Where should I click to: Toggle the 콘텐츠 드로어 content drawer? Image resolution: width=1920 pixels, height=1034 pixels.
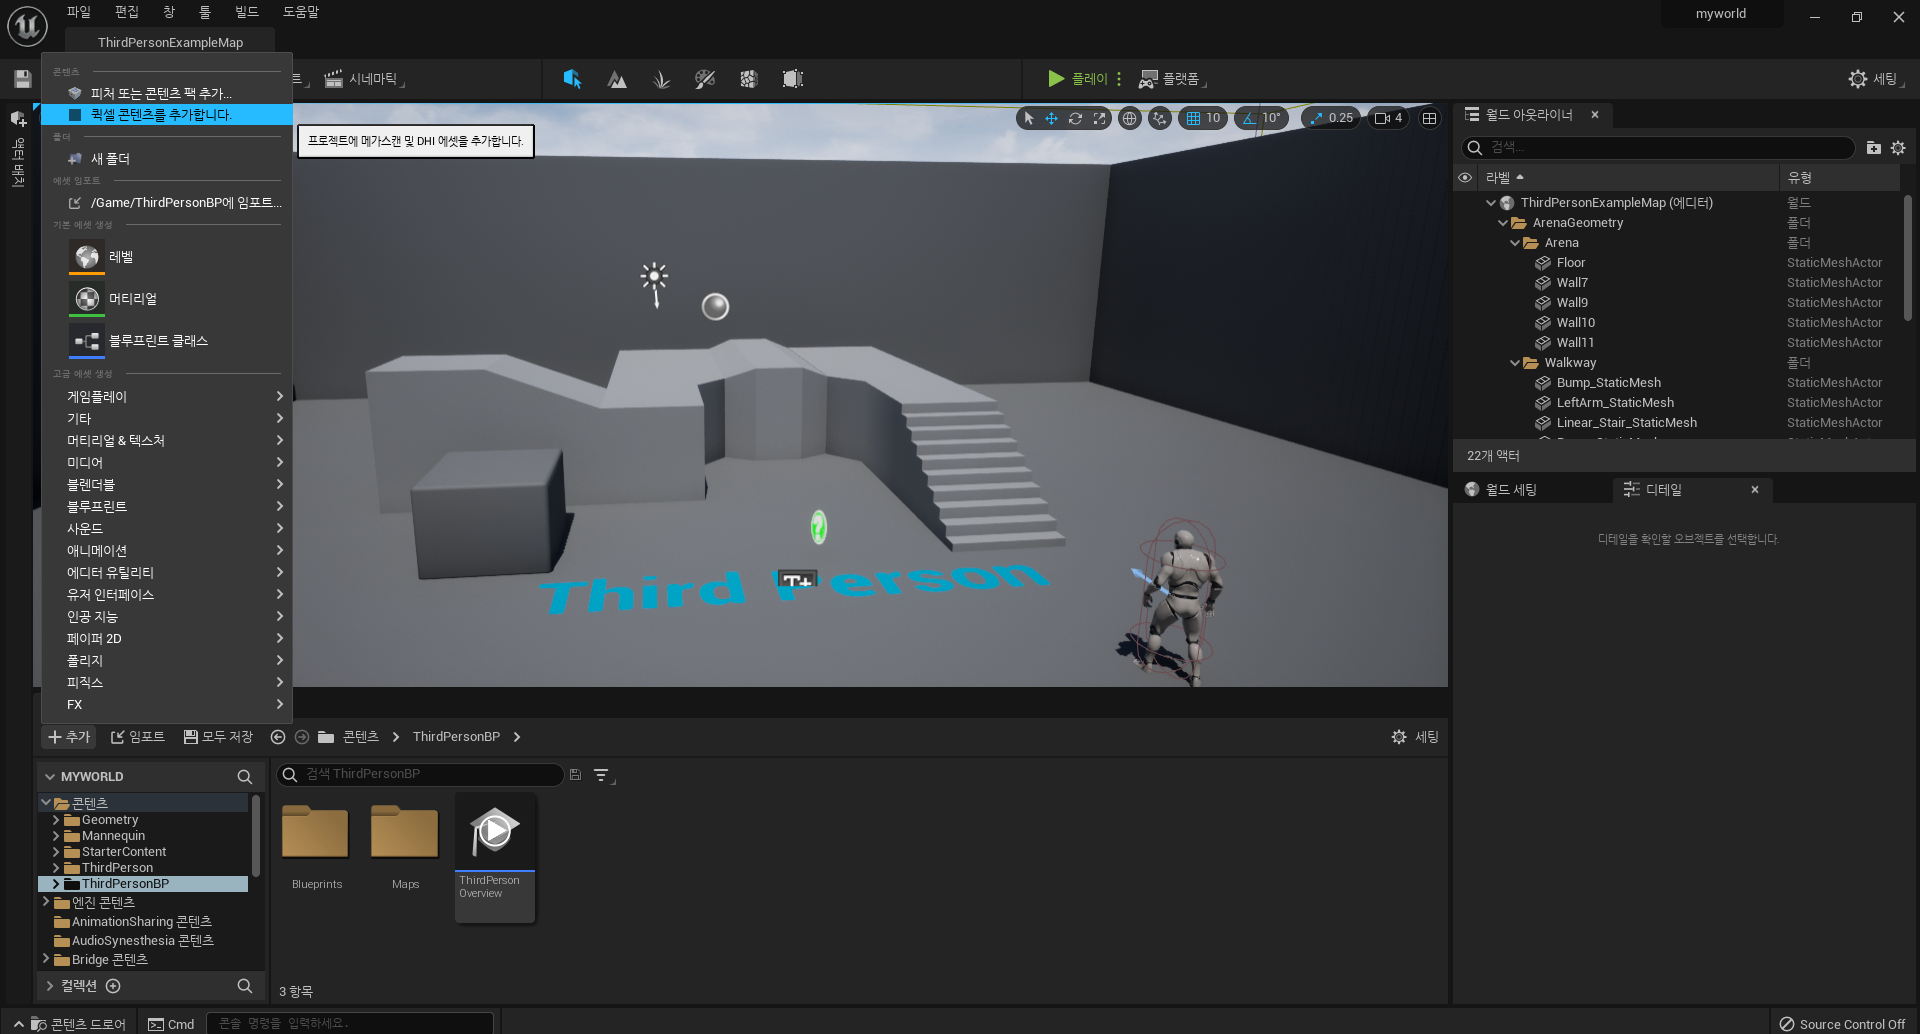click(77, 1024)
